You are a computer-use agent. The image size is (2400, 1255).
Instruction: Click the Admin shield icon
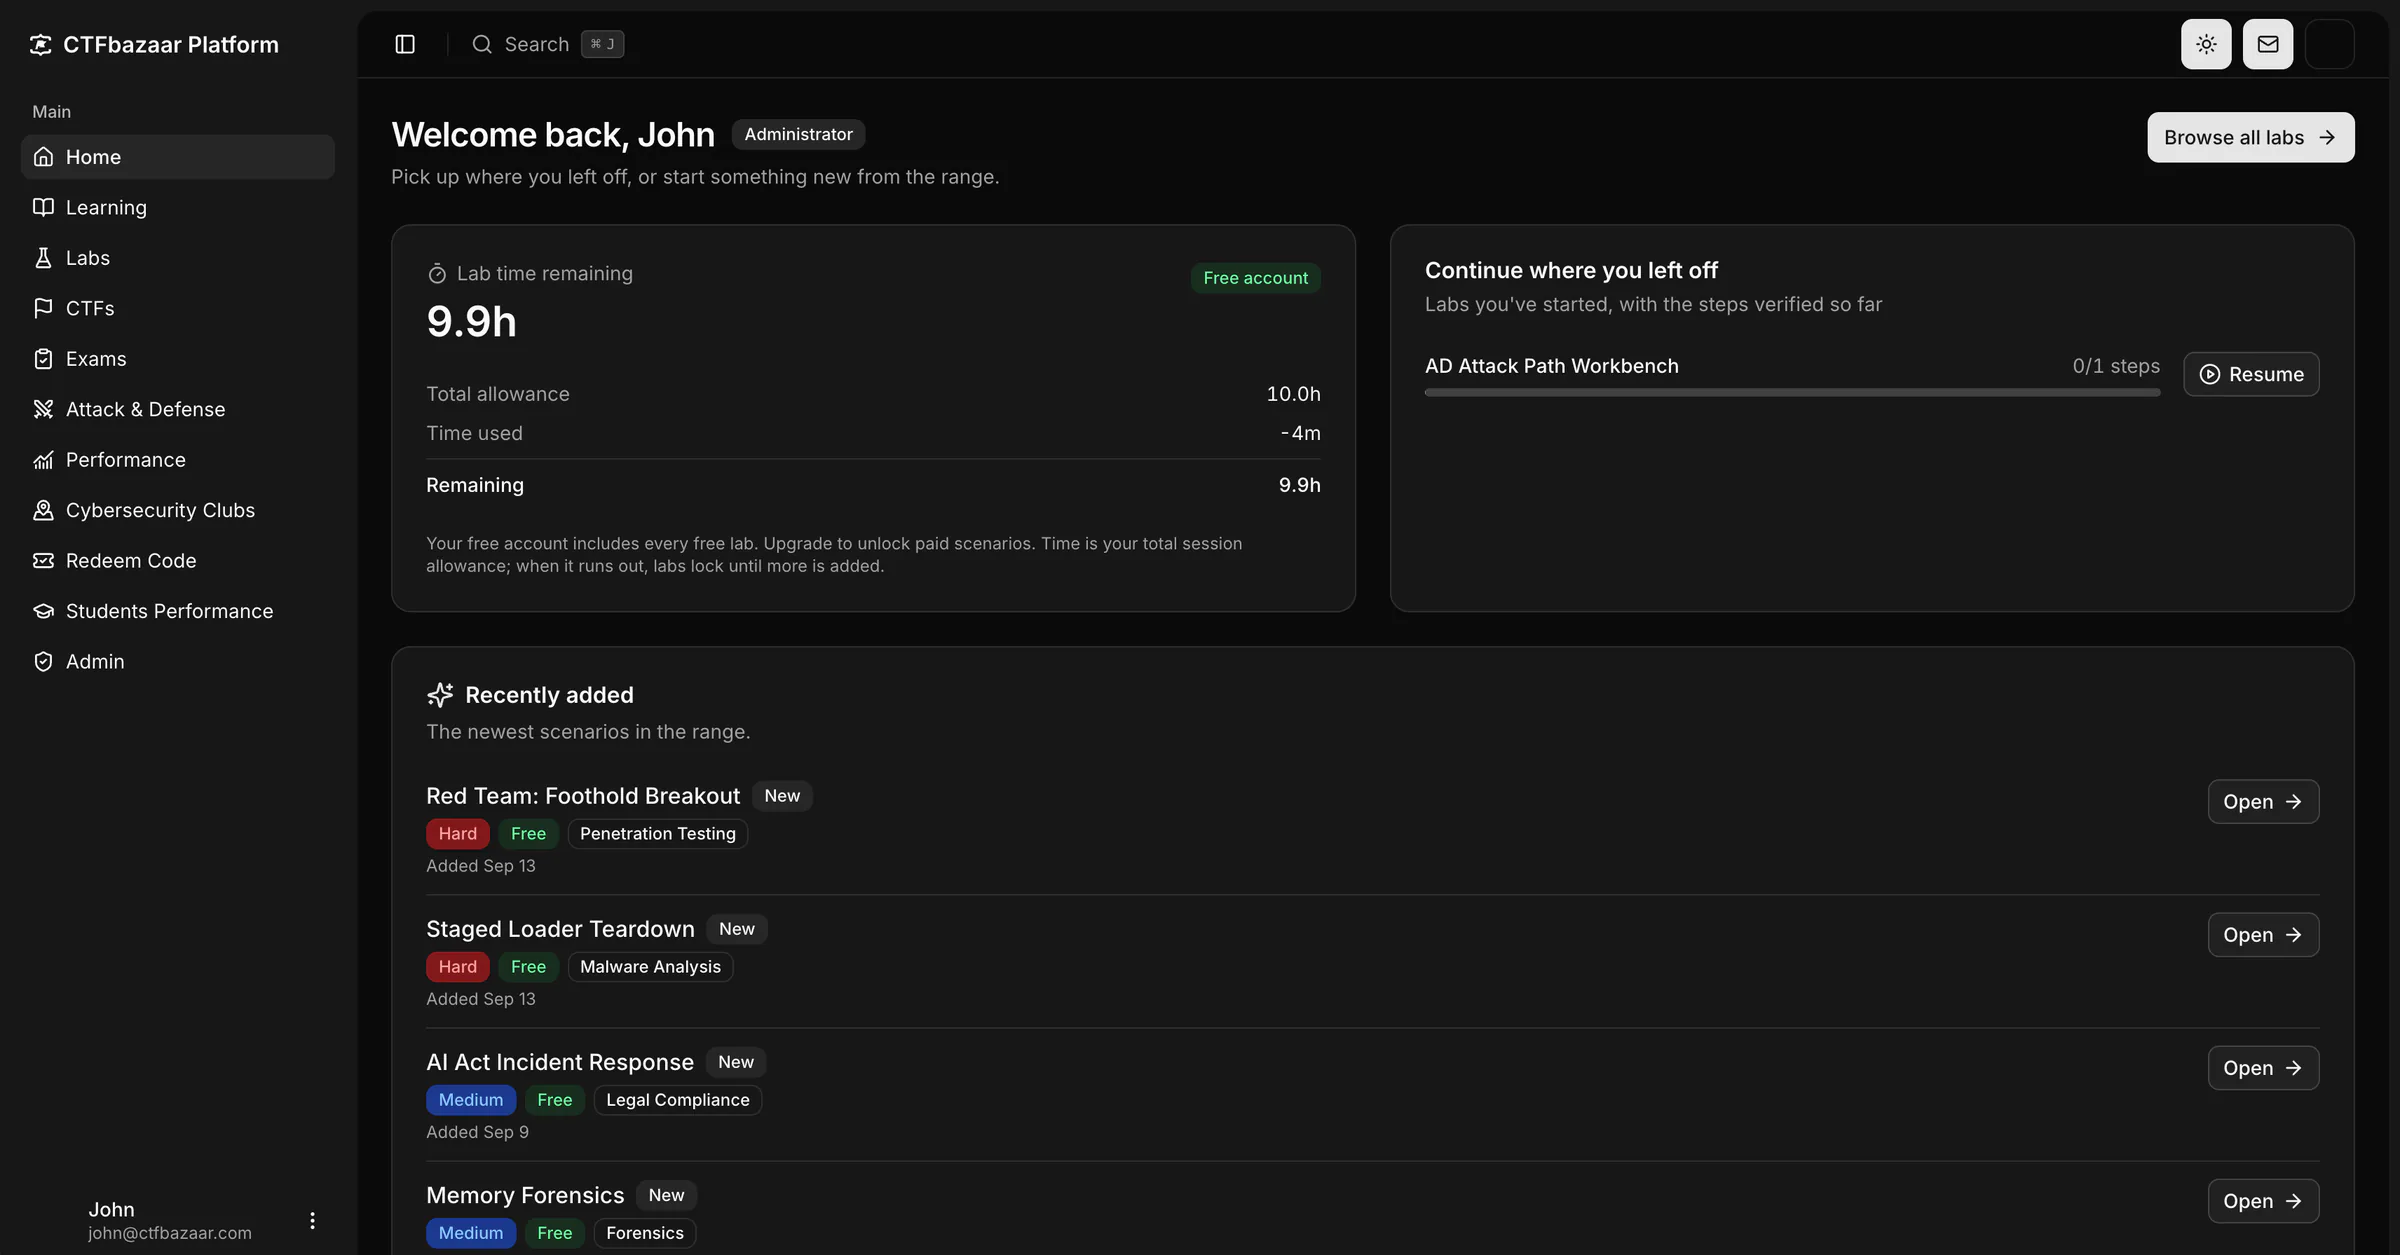[x=43, y=662]
